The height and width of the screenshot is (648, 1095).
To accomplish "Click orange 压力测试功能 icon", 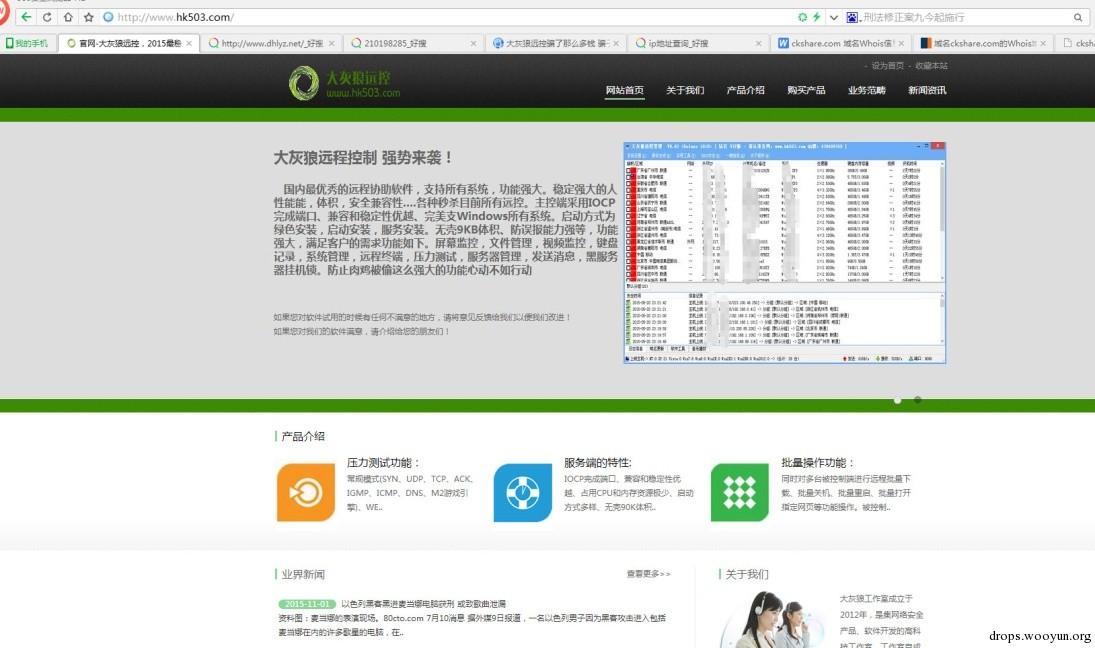I will [x=306, y=492].
